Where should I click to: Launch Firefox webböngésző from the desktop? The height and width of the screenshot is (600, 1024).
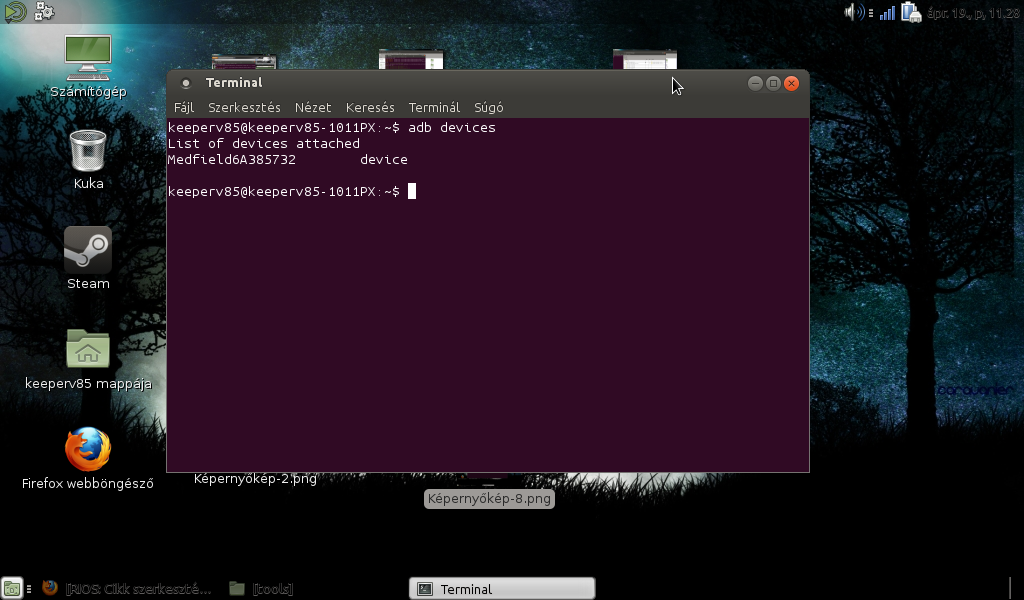(88, 459)
